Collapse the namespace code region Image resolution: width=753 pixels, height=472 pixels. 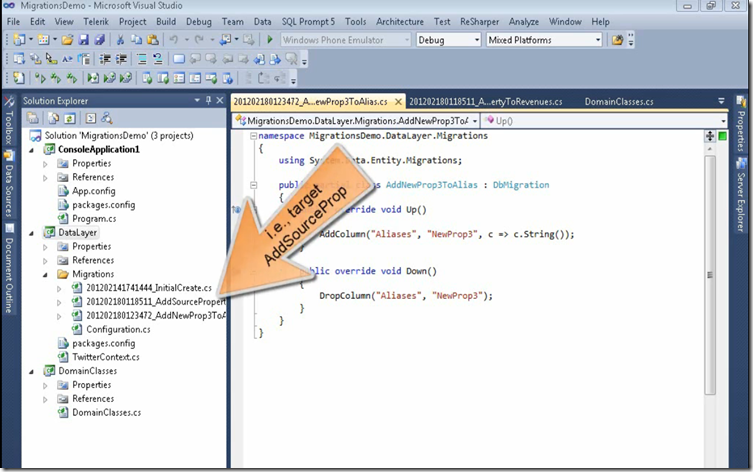point(253,136)
